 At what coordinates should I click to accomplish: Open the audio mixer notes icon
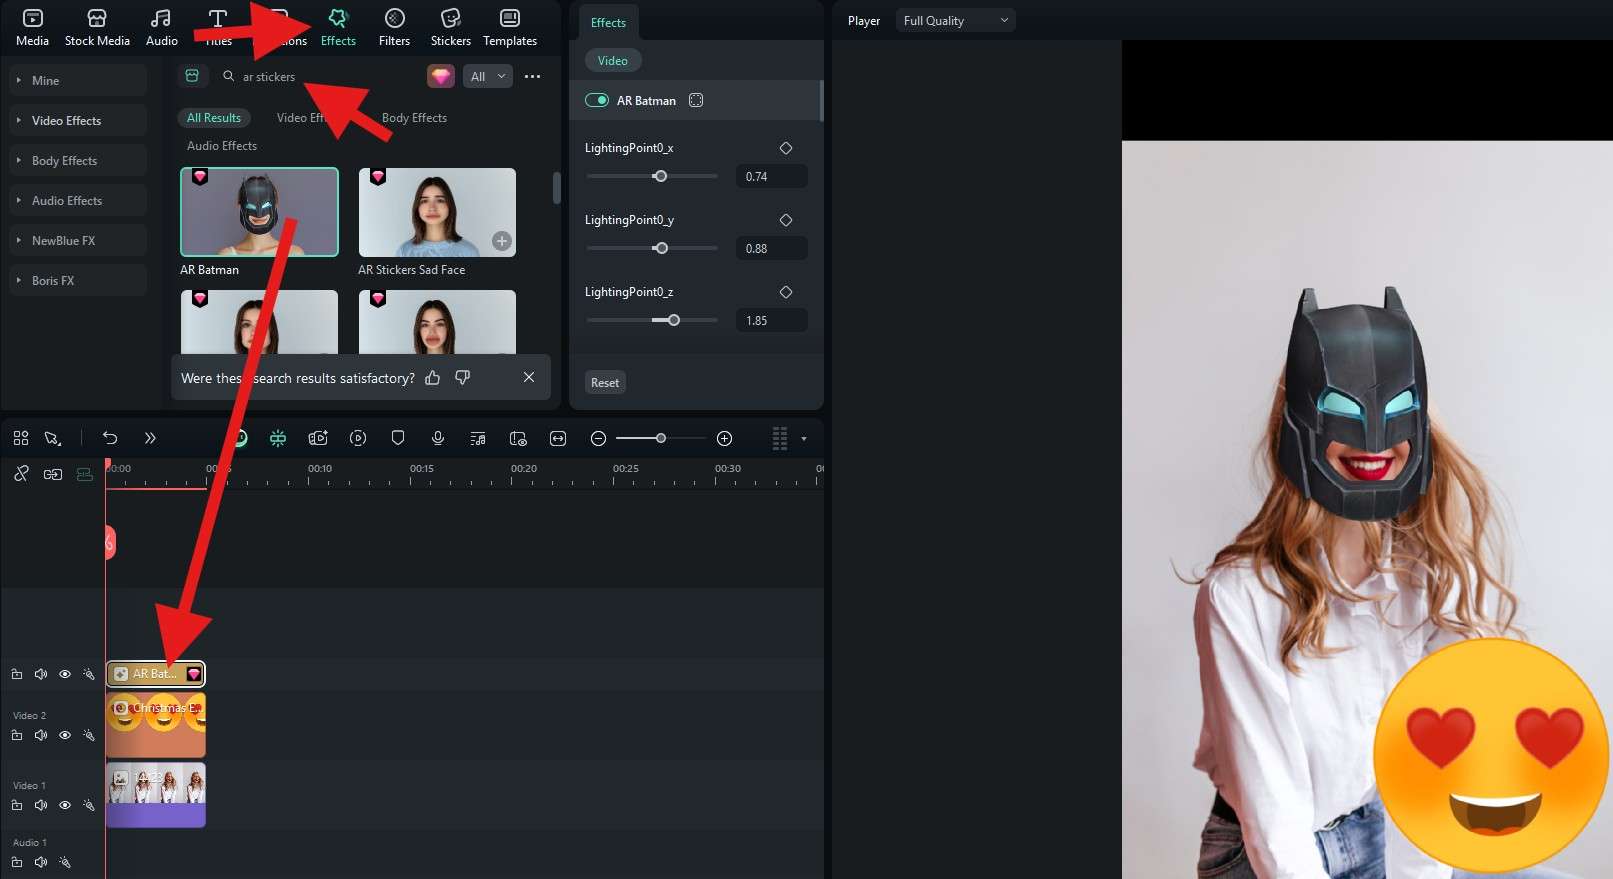pyautogui.click(x=478, y=438)
